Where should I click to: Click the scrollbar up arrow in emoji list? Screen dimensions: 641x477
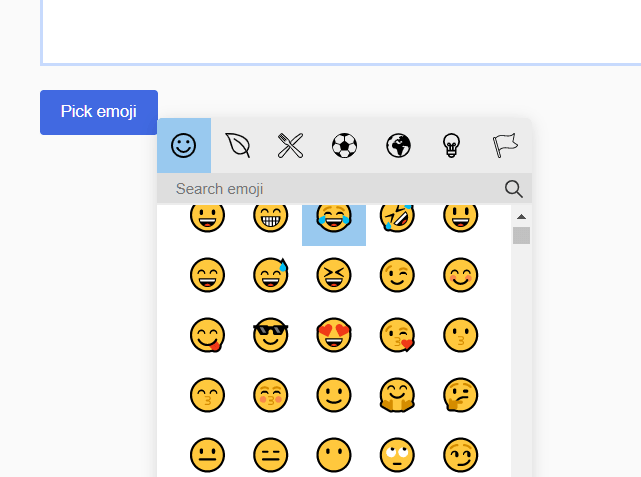521,217
